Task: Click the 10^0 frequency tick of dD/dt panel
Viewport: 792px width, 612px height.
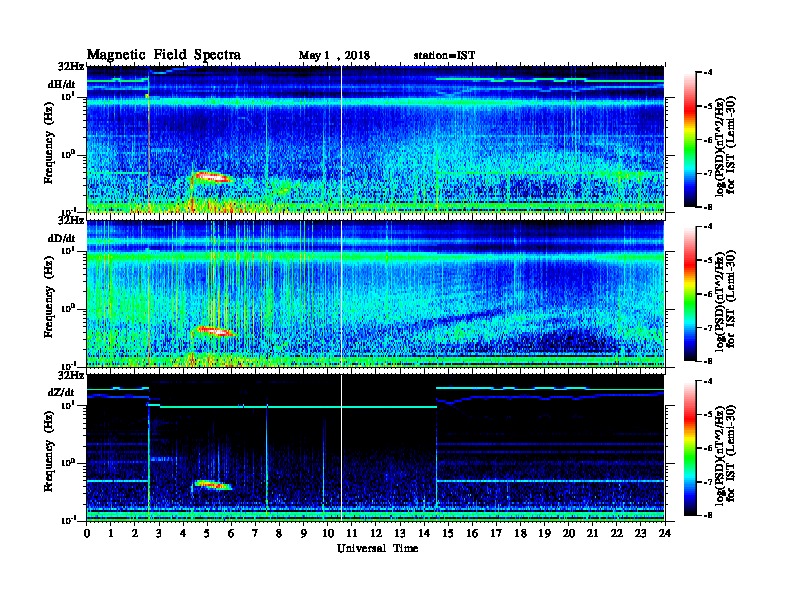Action: pyautogui.click(x=68, y=308)
